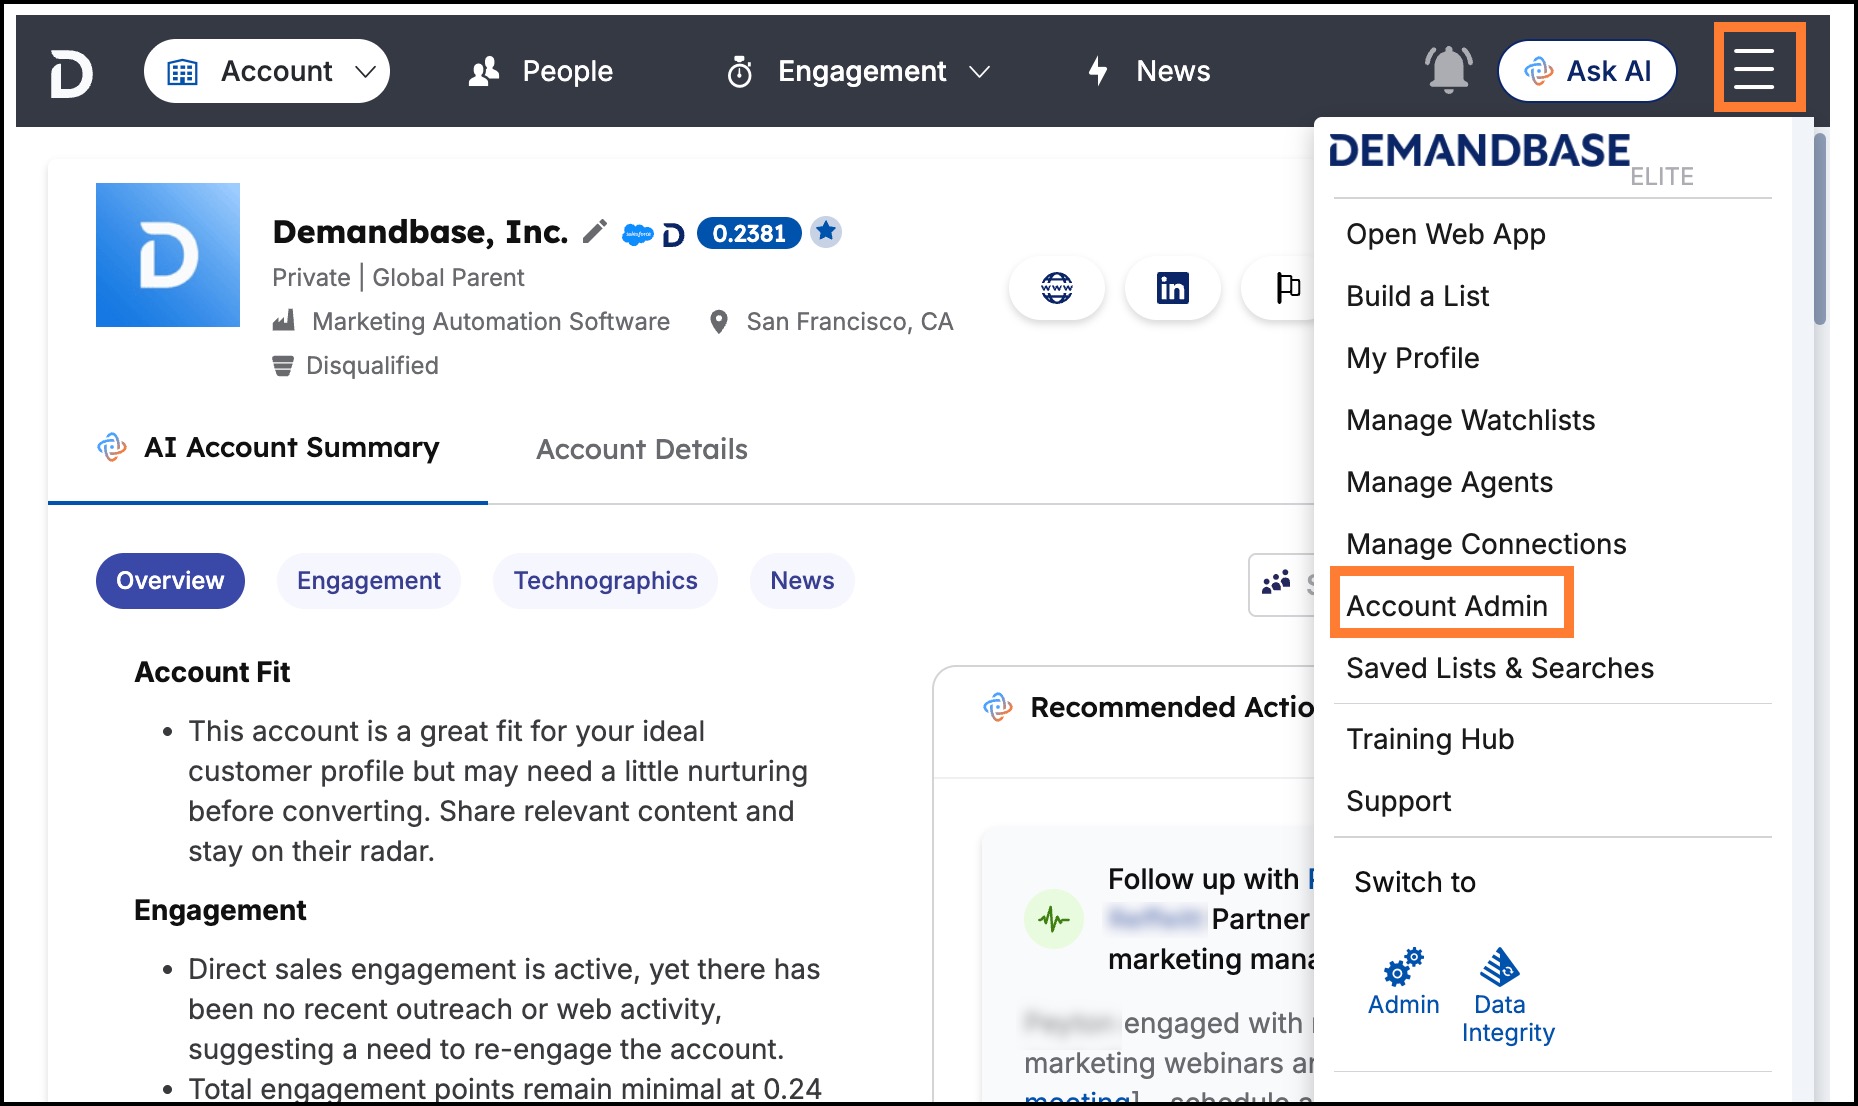This screenshot has width=1858, height=1106.
Task: Select the Overview pill
Action: (x=170, y=581)
